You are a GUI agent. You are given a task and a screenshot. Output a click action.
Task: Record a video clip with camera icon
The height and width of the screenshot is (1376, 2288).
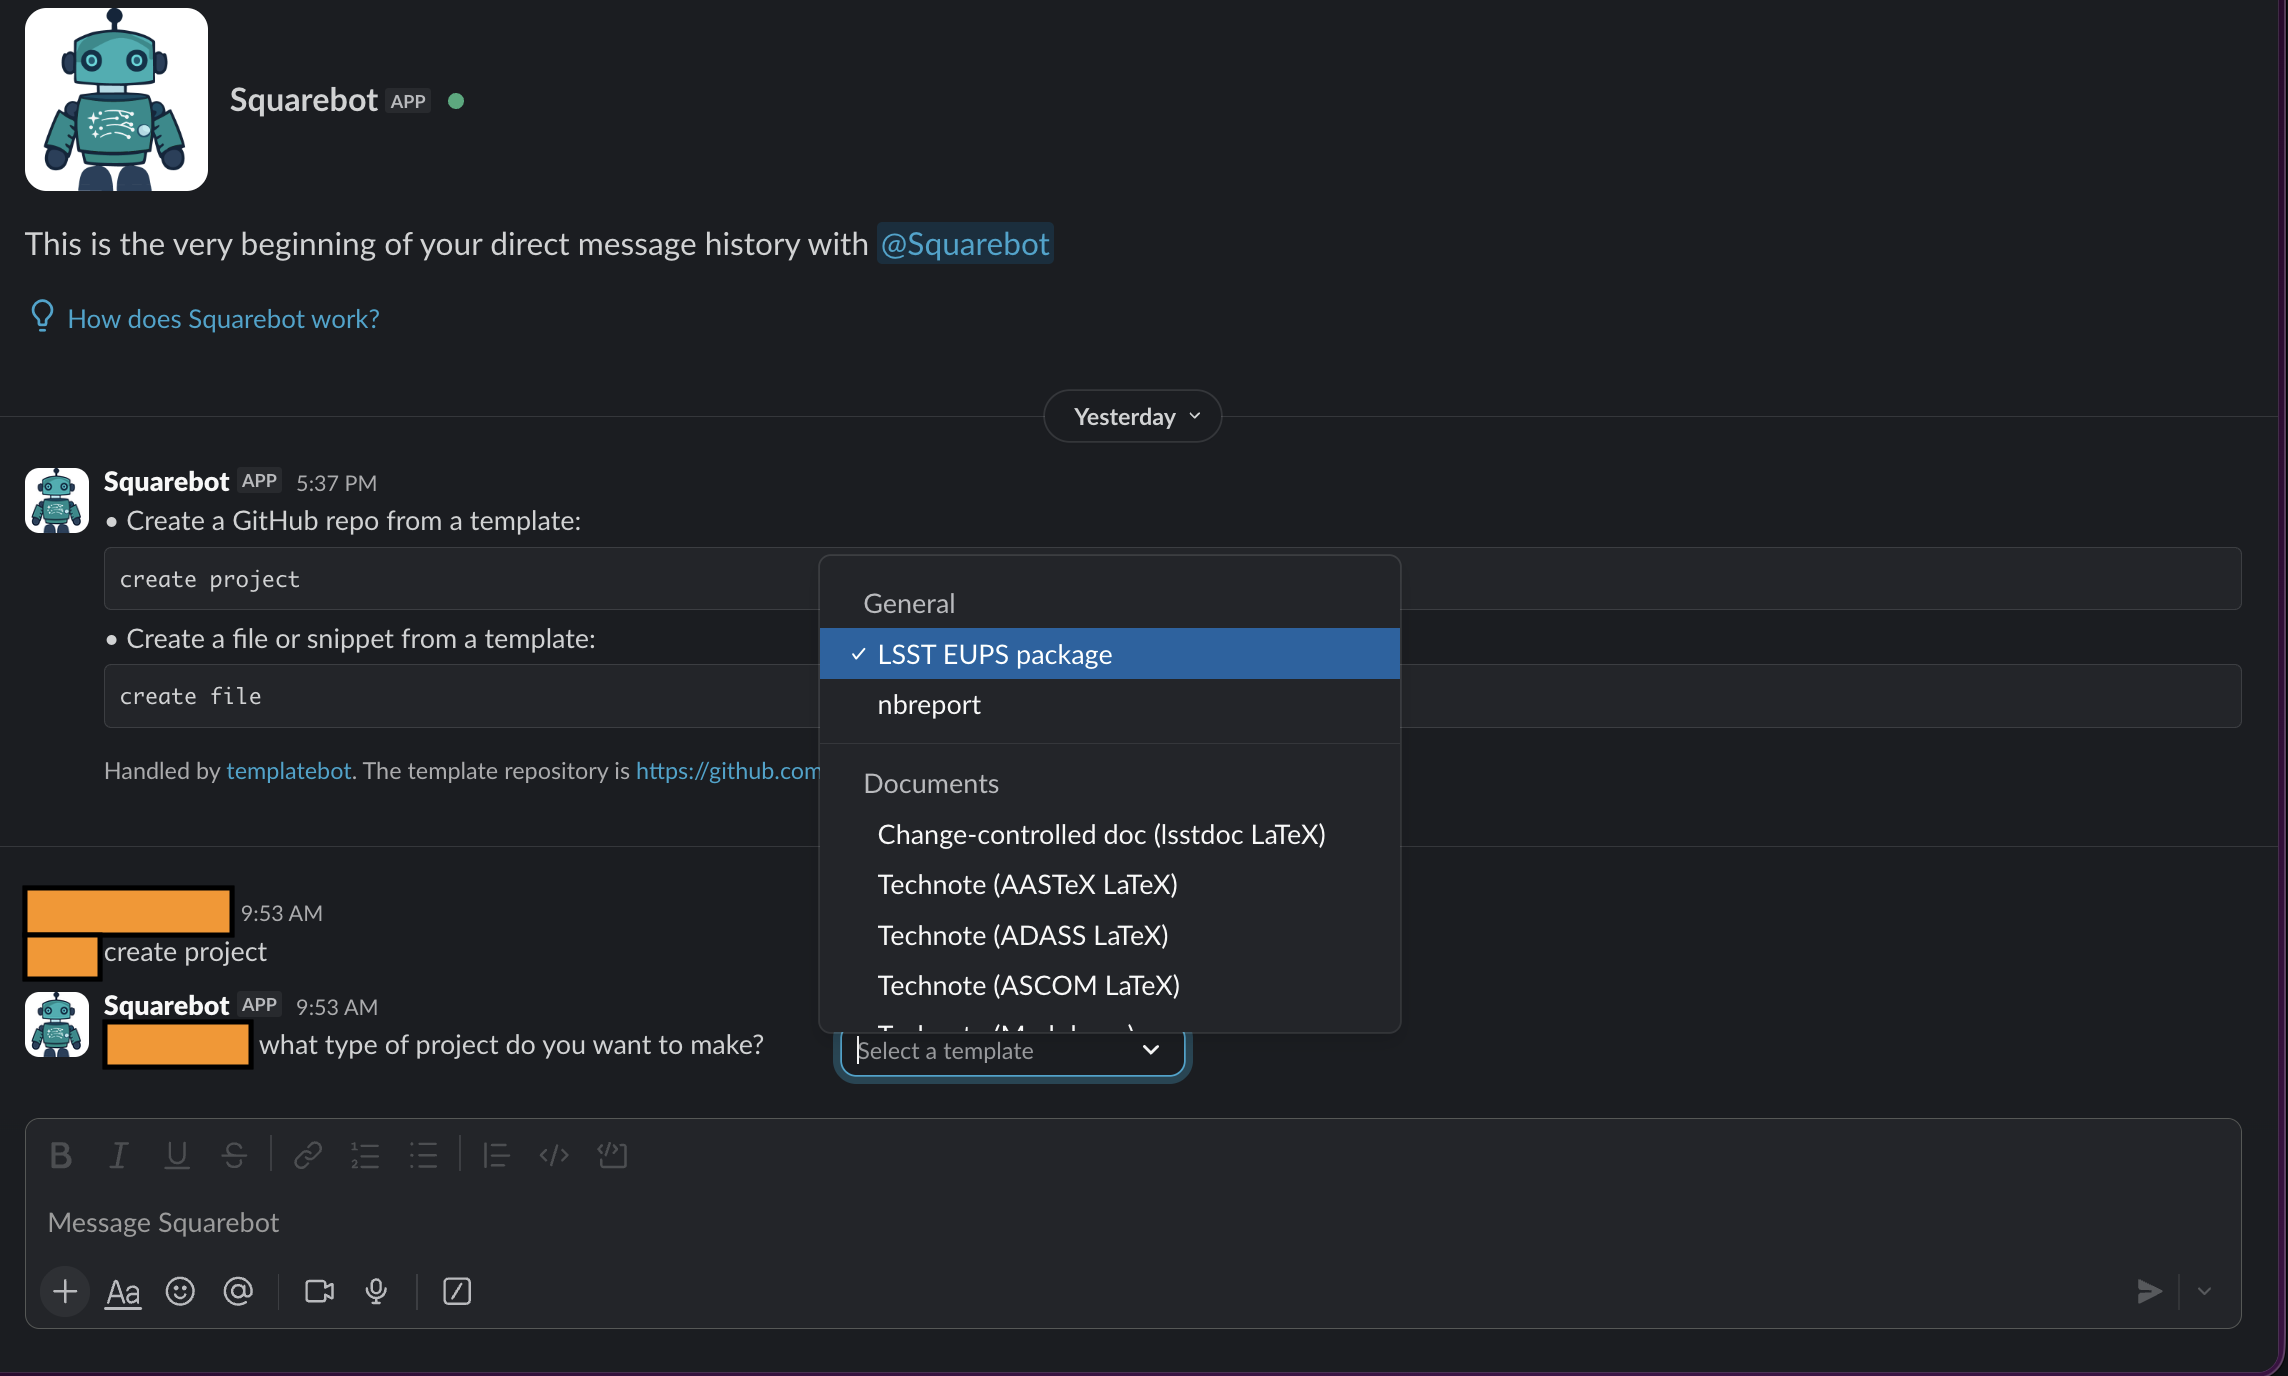click(319, 1291)
